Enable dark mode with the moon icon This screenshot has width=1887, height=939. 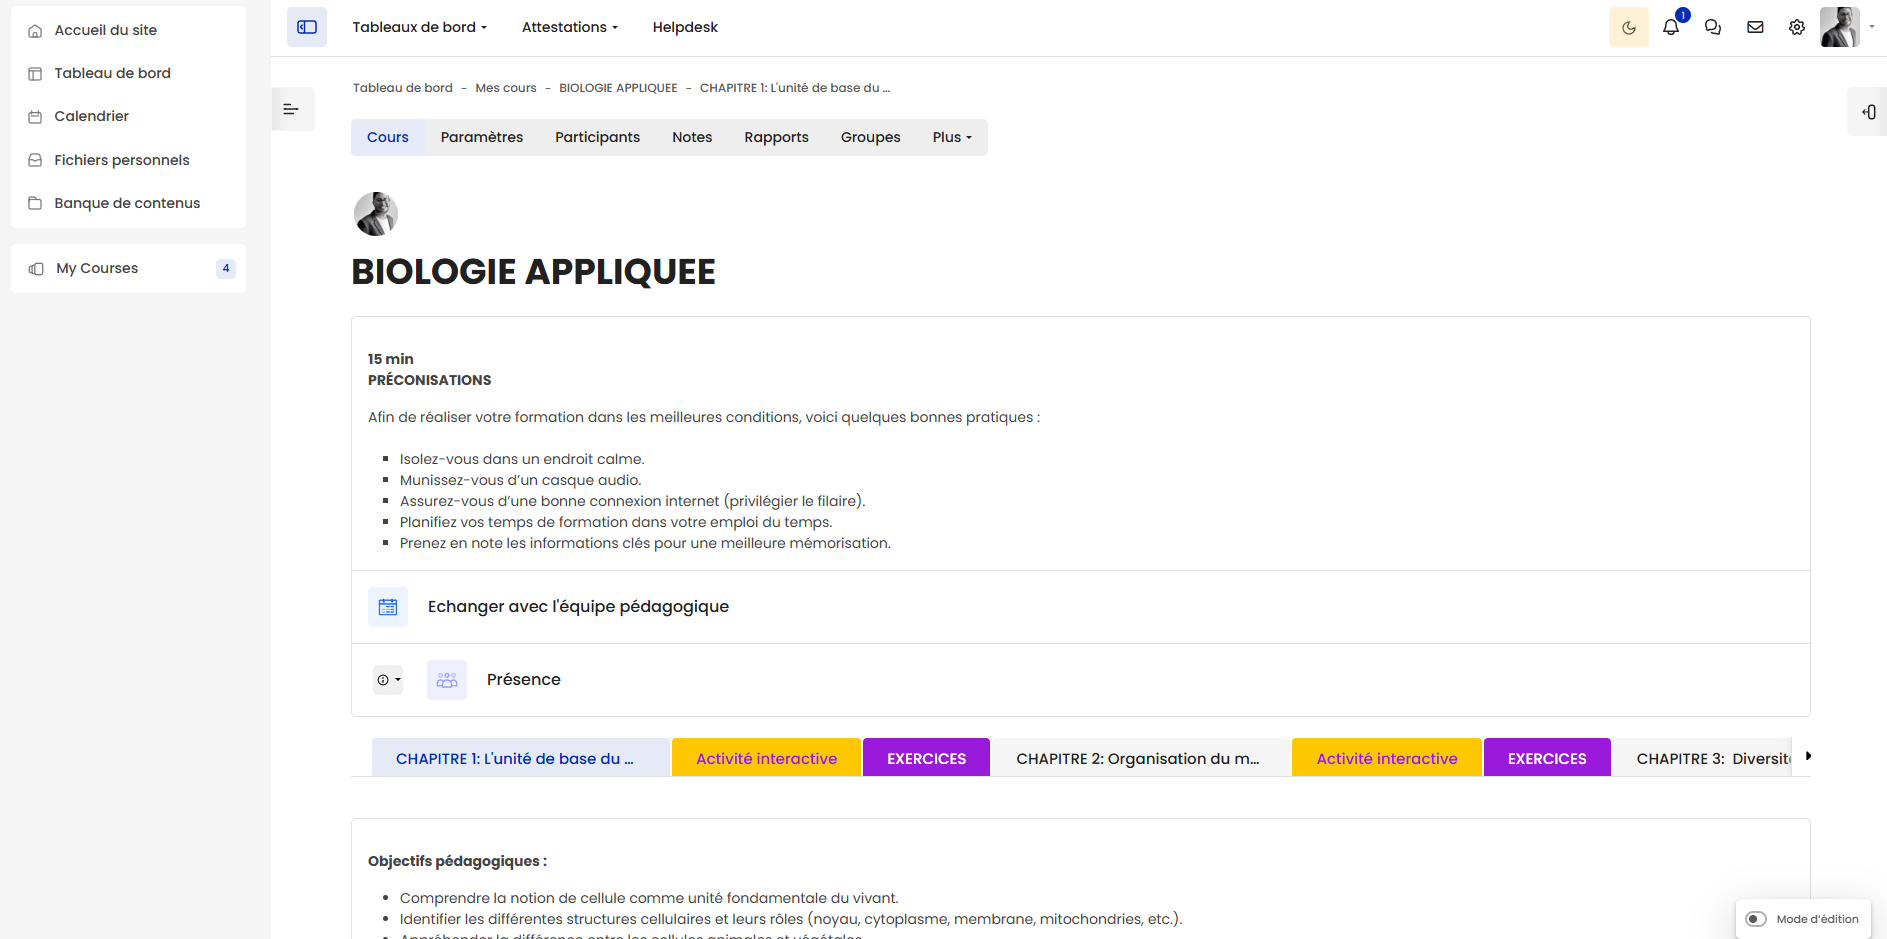pyautogui.click(x=1628, y=27)
